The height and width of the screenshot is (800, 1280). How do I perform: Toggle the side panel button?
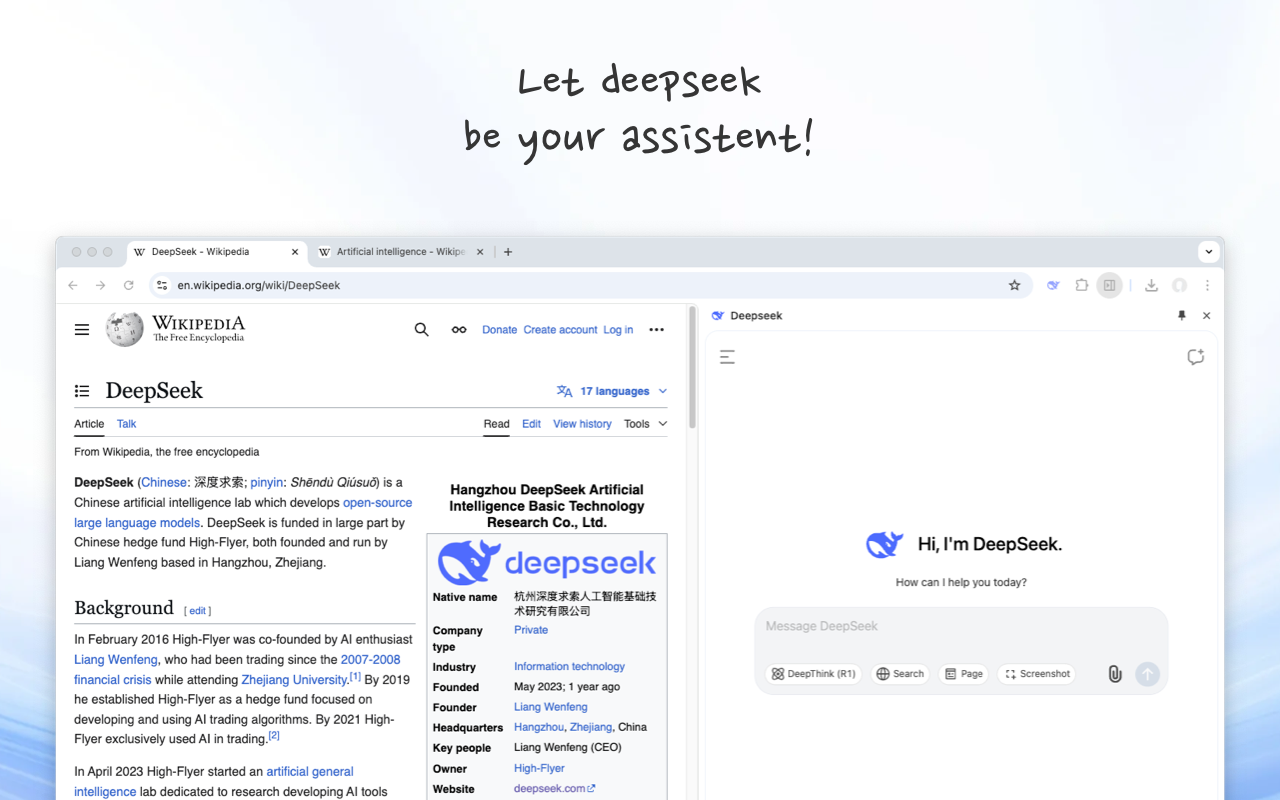1109,285
